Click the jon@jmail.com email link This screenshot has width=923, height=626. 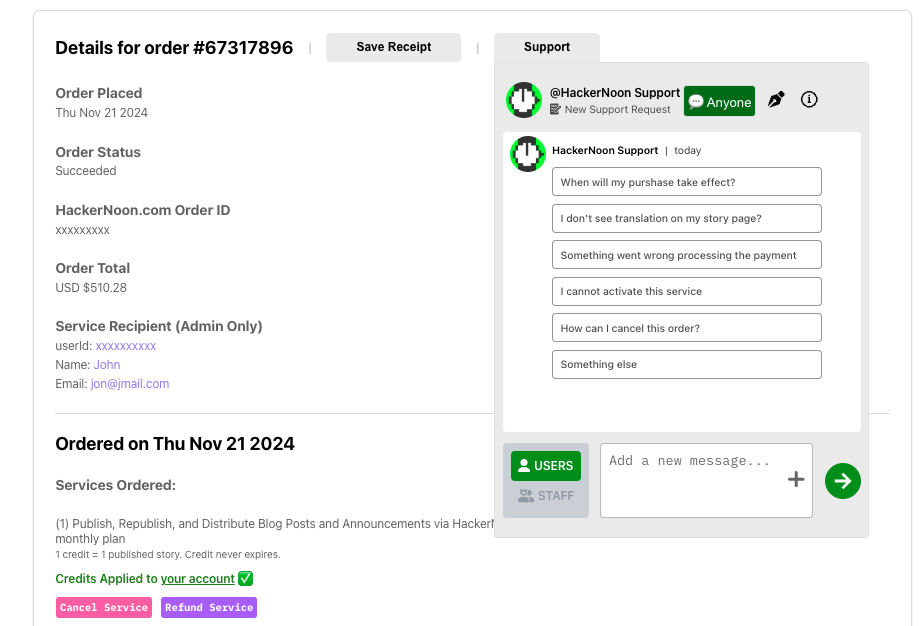[130, 384]
